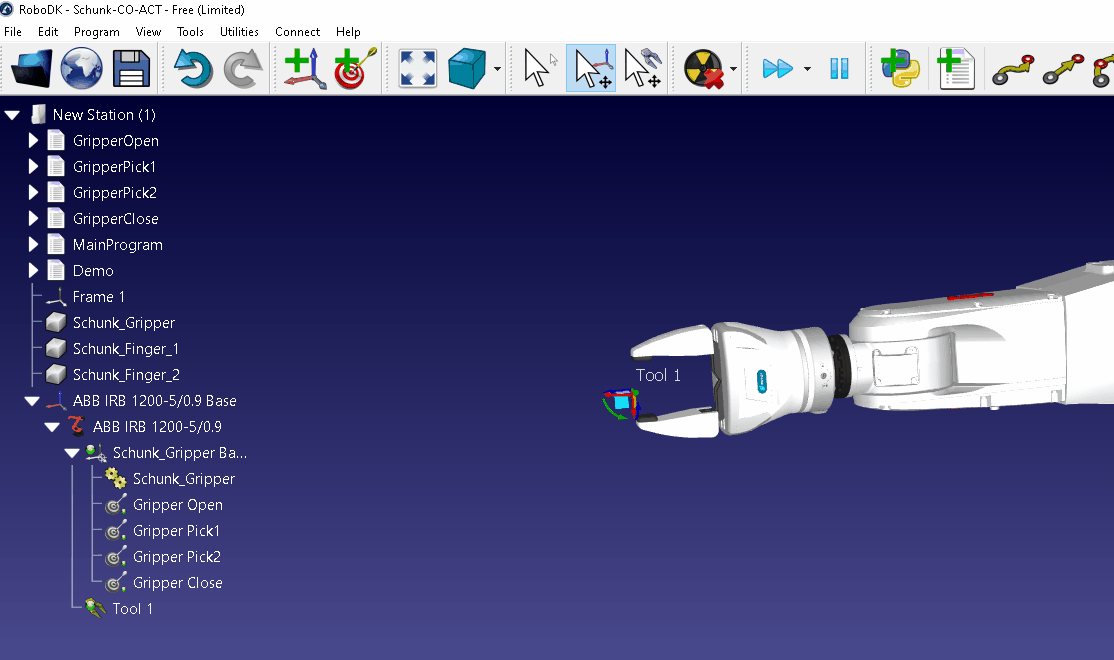Click the Check collisions radiation icon
Viewport: 1114px width, 660px height.
[x=703, y=68]
